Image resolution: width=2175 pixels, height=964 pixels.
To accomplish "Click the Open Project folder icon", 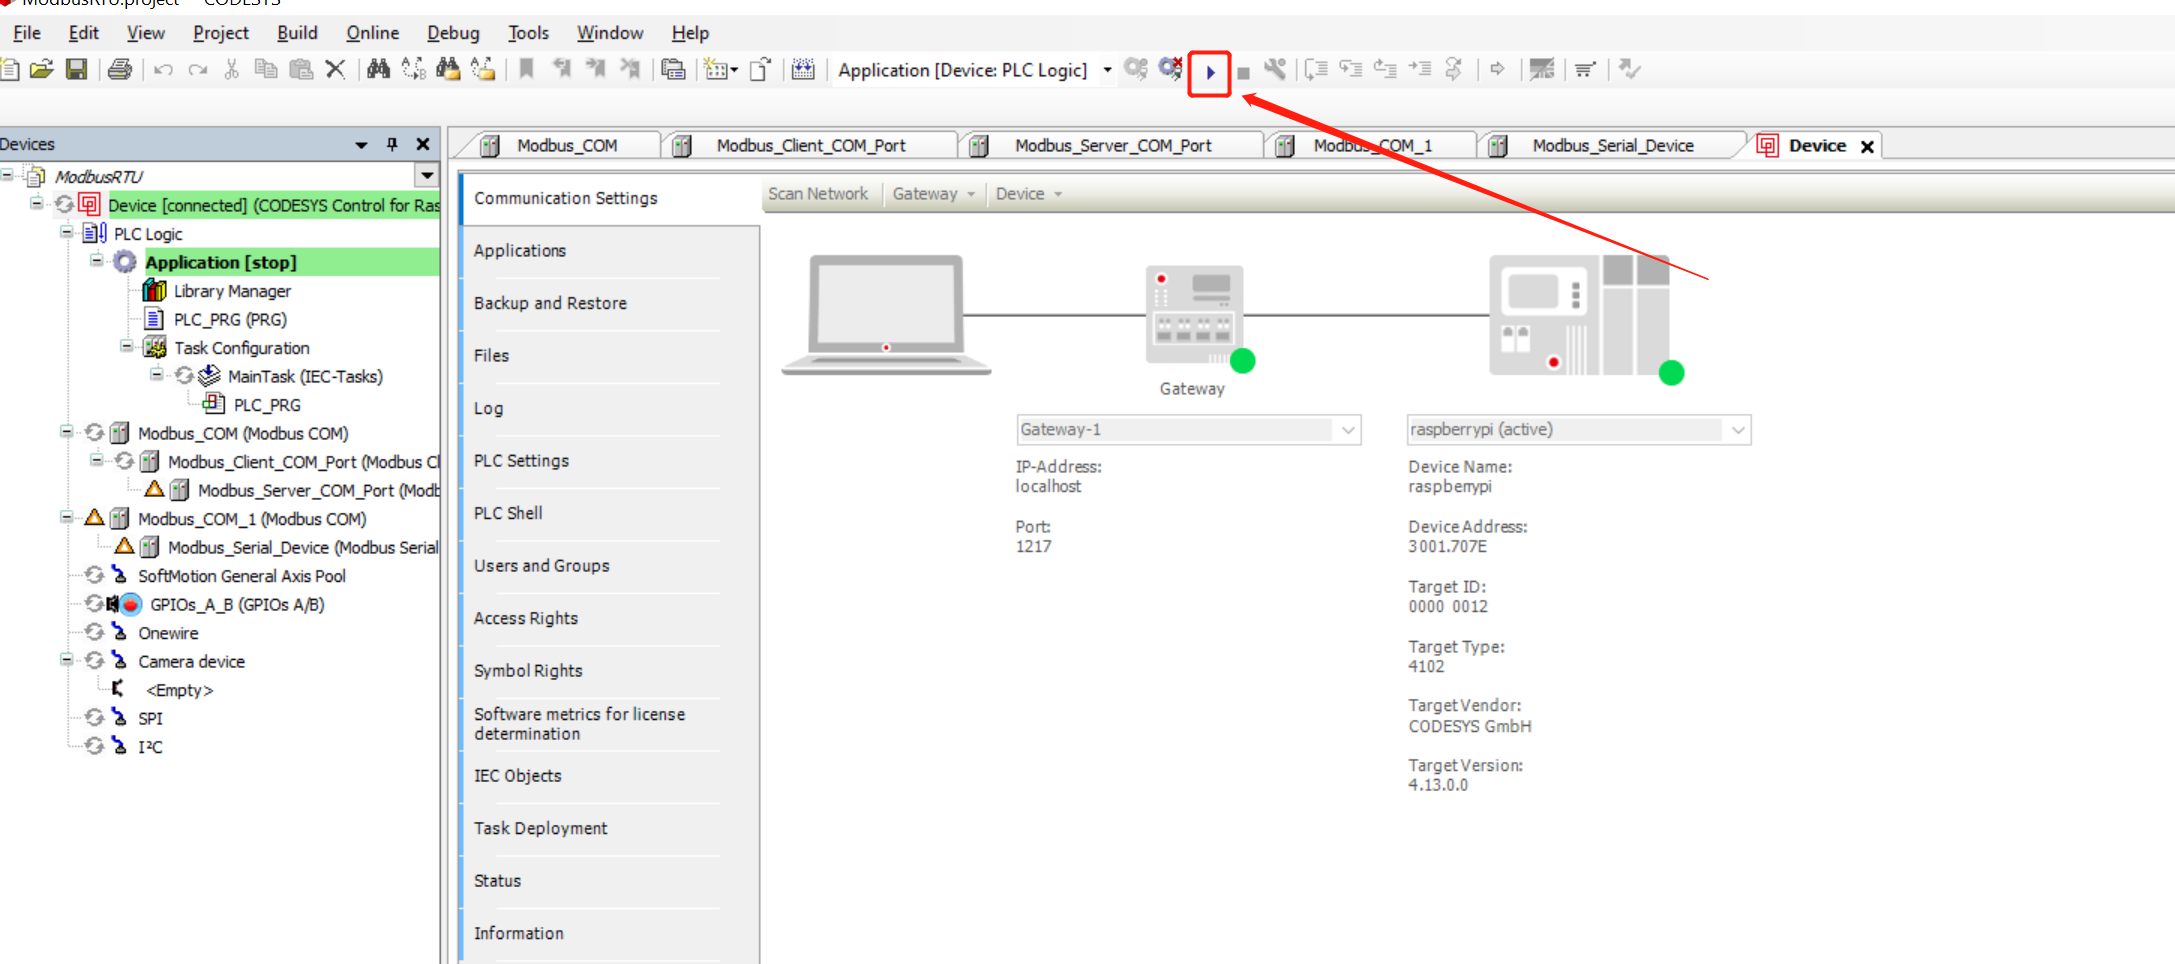I will tap(41, 69).
